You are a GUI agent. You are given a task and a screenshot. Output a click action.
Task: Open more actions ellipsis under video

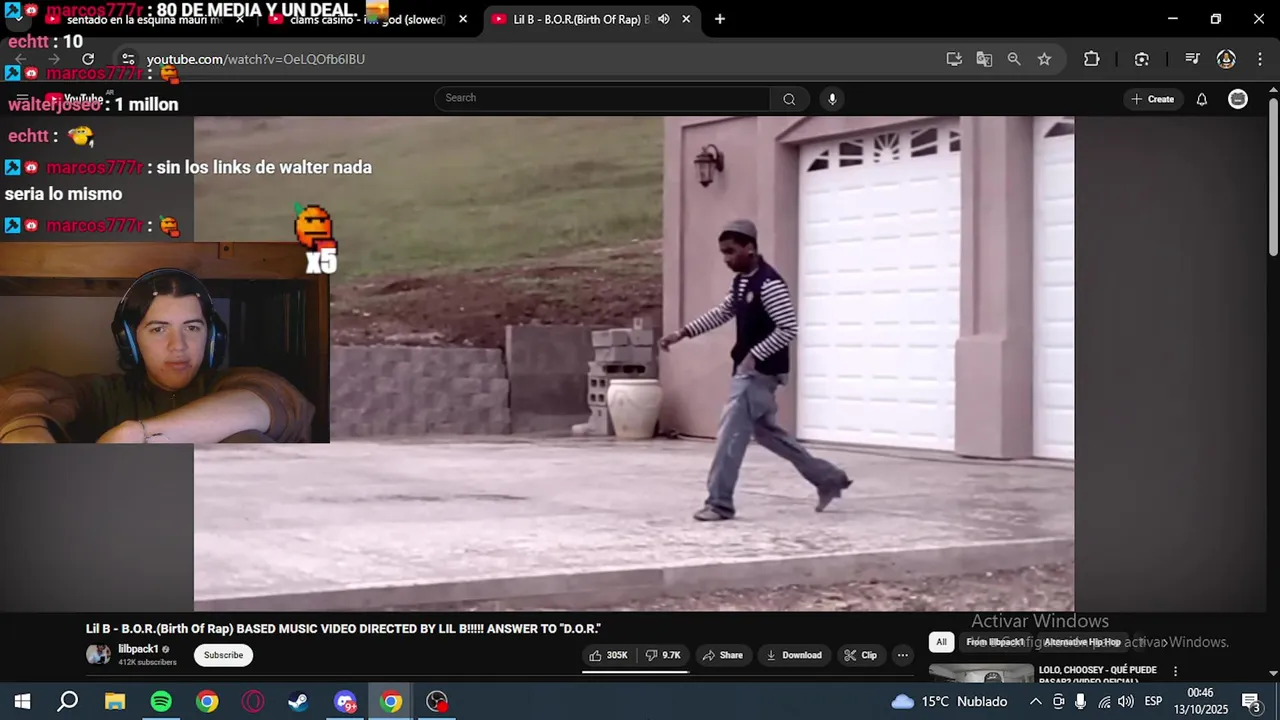902,655
